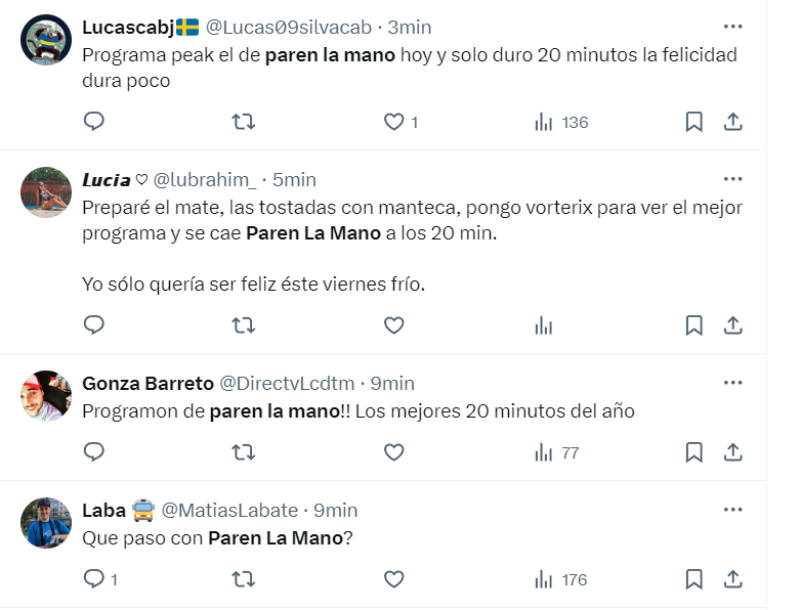Click Lucia's profile avatar
Image resolution: width=800 pixels, height=610 pixels.
pyautogui.click(x=46, y=192)
